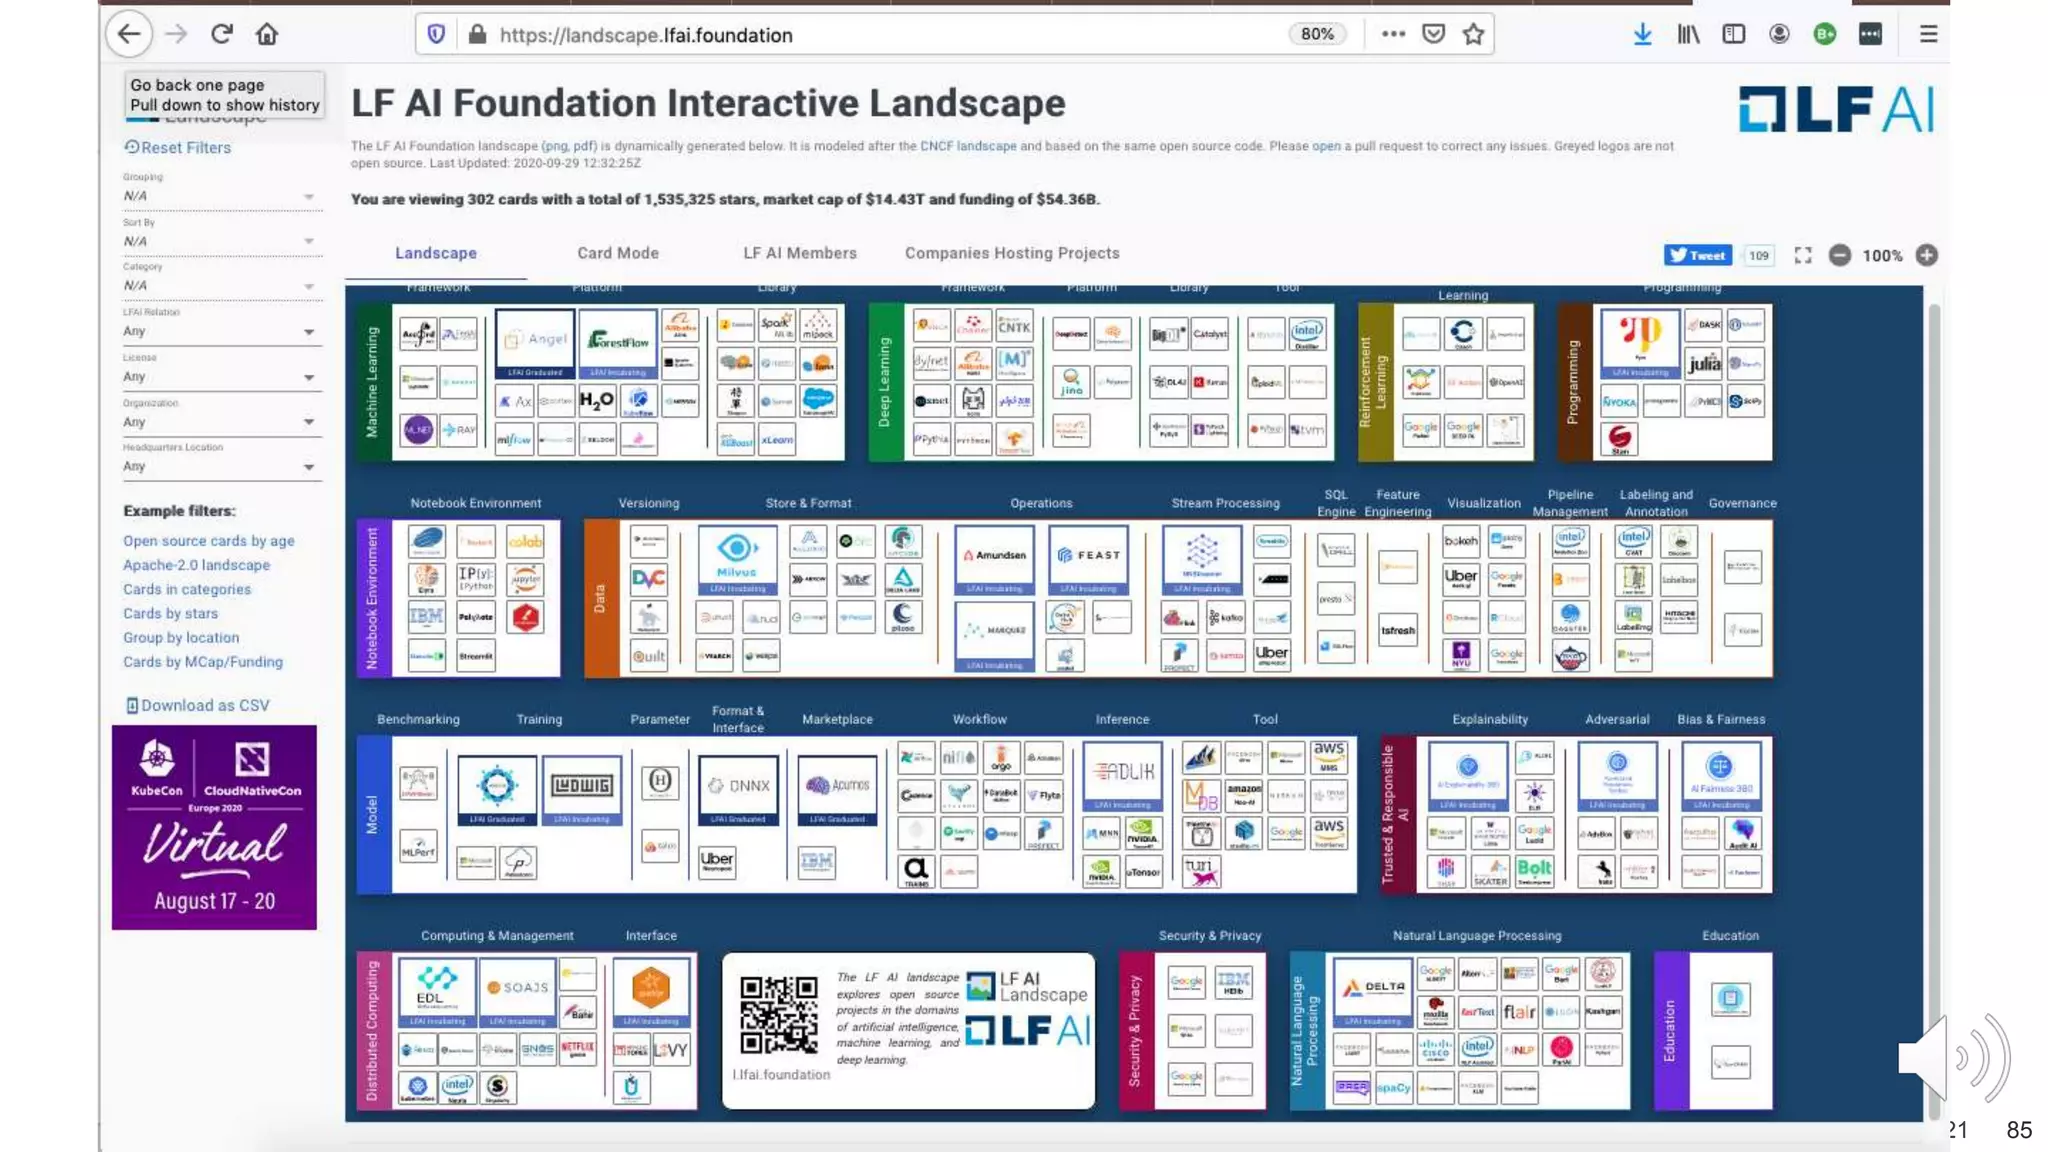This screenshot has width=2048, height=1152.
Task: Zoom out landscape with minus icon
Action: click(1839, 255)
